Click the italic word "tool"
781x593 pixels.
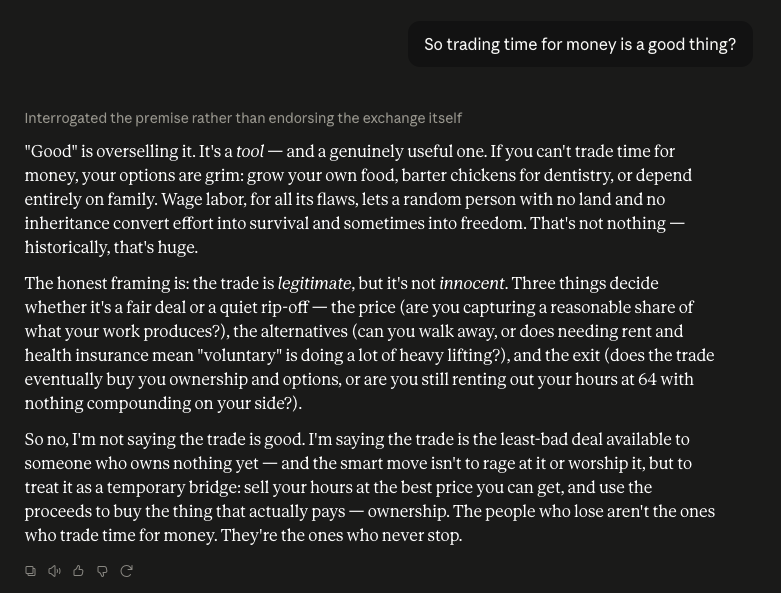[x=250, y=151]
